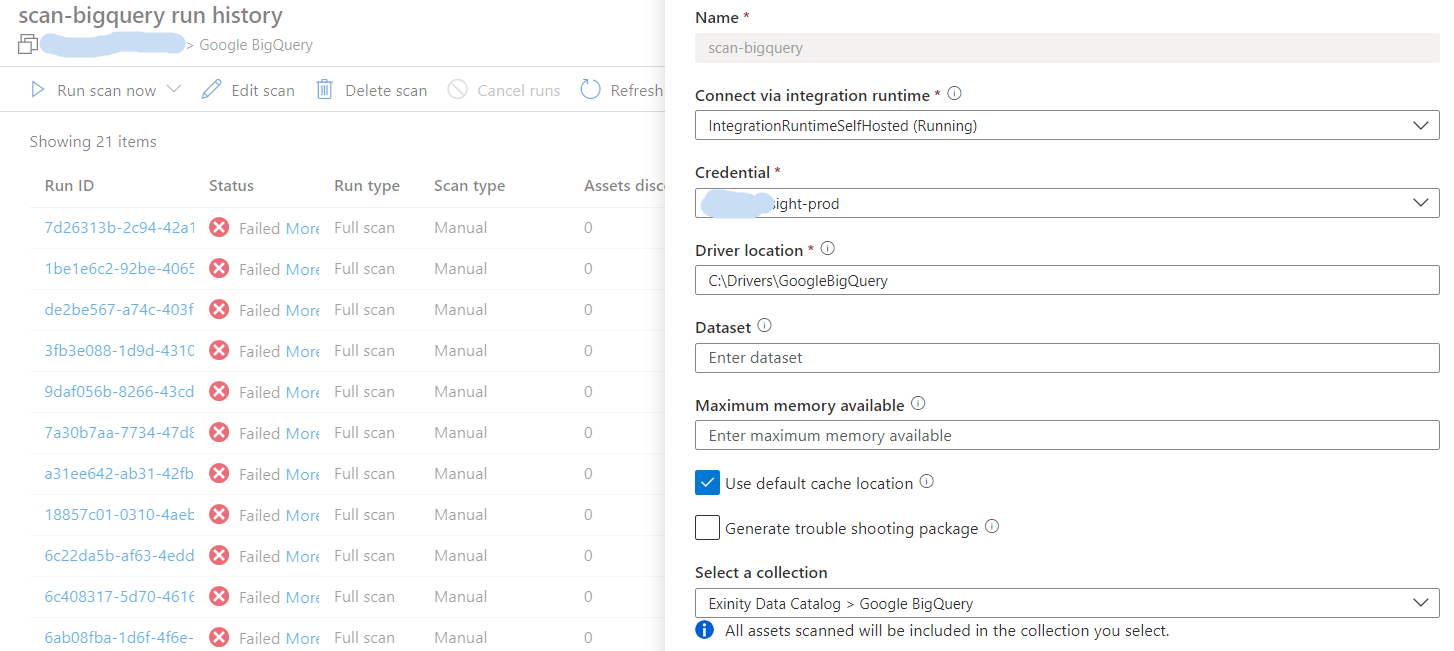
Task: Click the Status column header
Action: pos(231,186)
